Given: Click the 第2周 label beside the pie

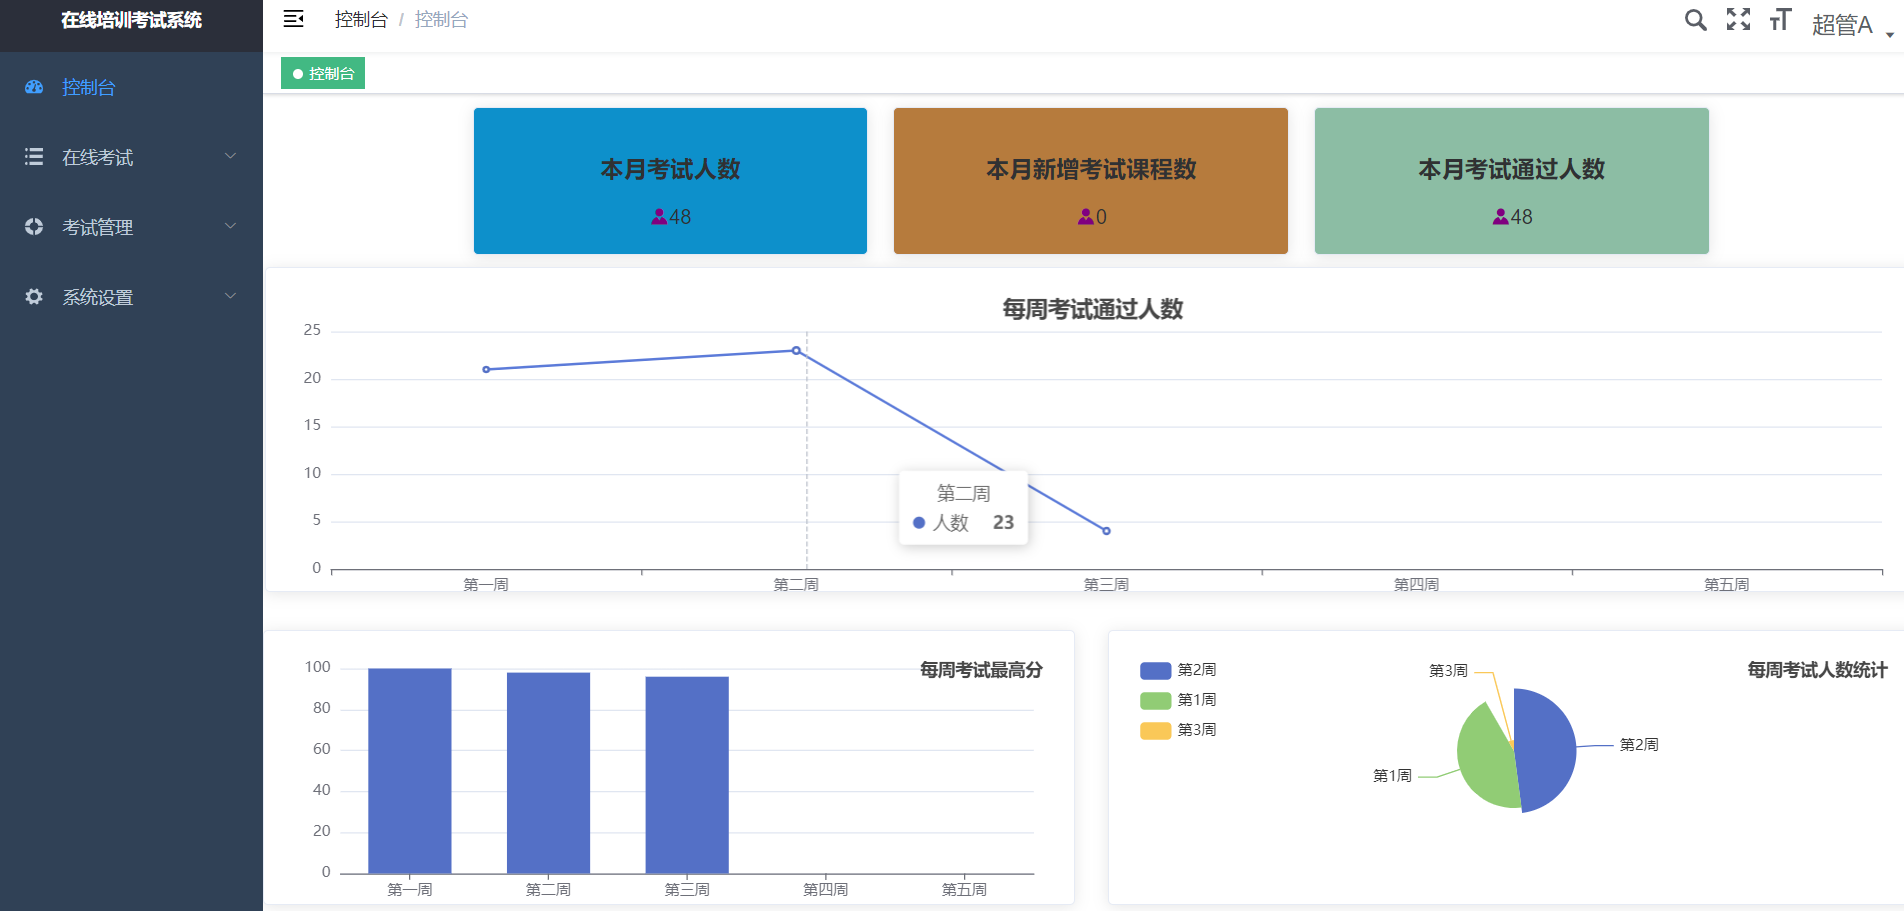Looking at the screenshot, I should [1639, 744].
